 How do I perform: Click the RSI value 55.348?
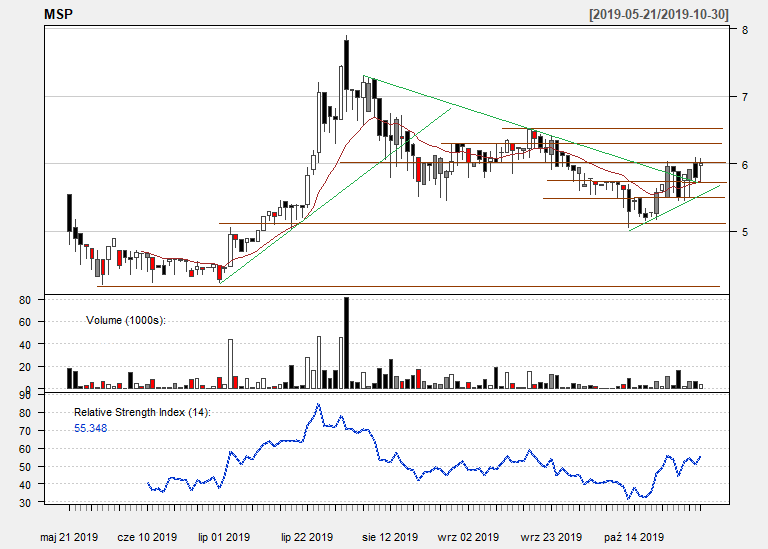91,429
